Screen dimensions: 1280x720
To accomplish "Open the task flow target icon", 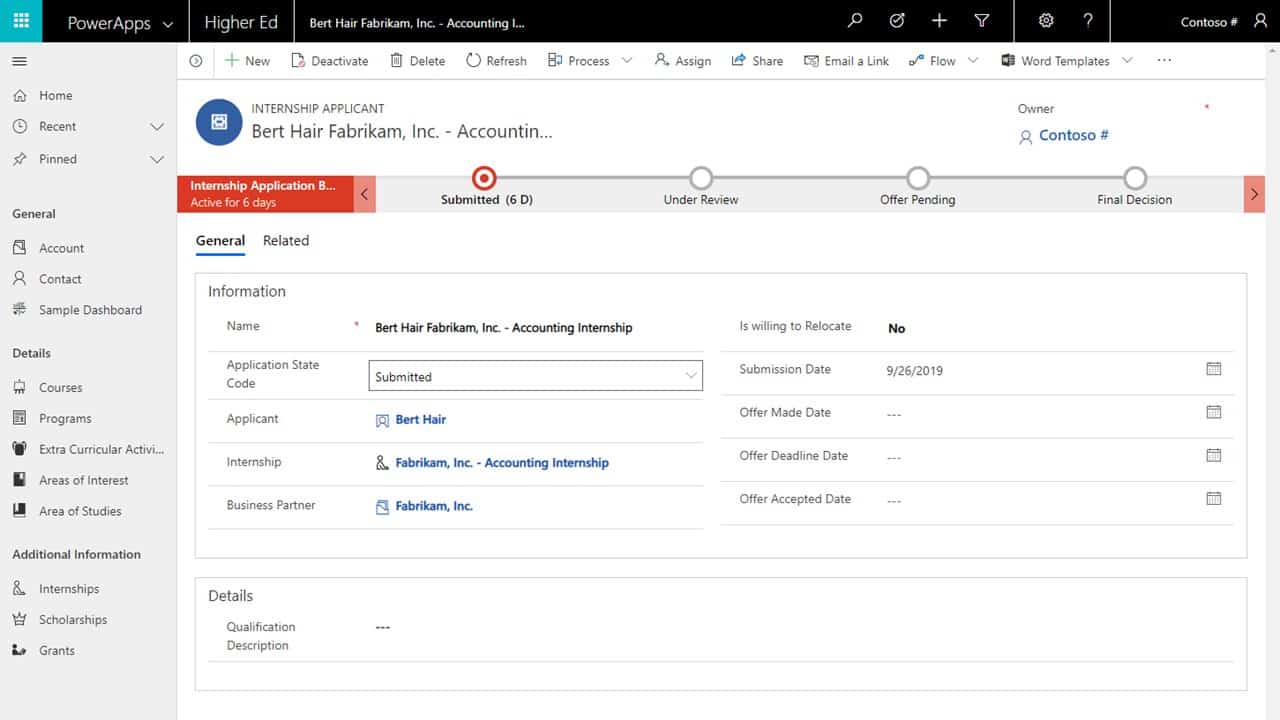I will [897, 21].
